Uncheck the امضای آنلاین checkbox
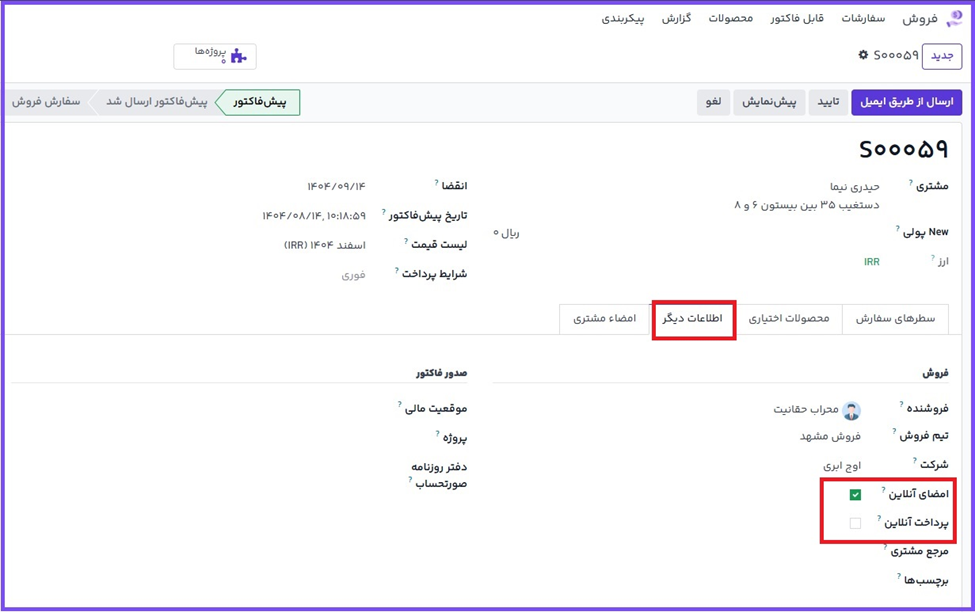The height and width of the screenshot is (612, 975). 855,495
